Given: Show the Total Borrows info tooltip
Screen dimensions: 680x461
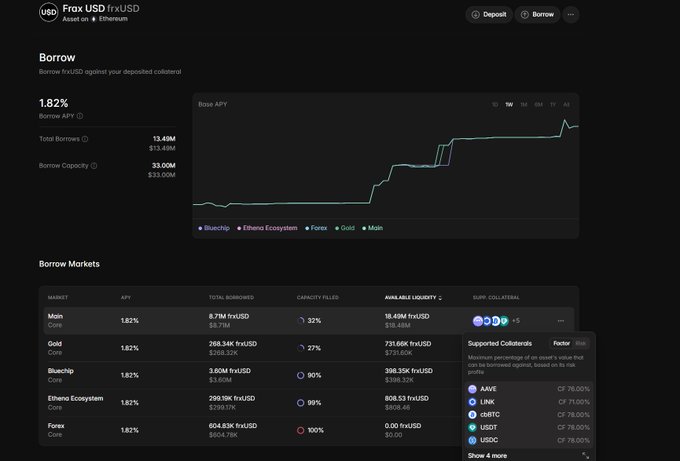Looking at the screenshot, I should tap(85, 139).
